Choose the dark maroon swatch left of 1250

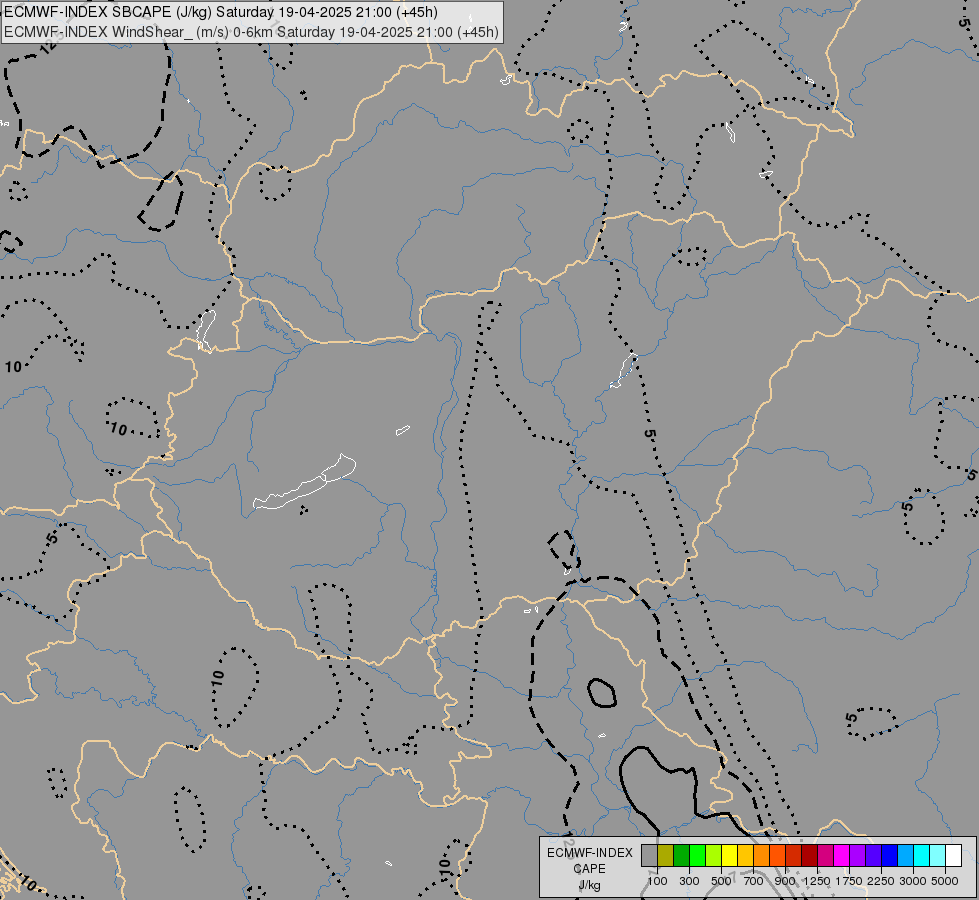coord(810,856)
